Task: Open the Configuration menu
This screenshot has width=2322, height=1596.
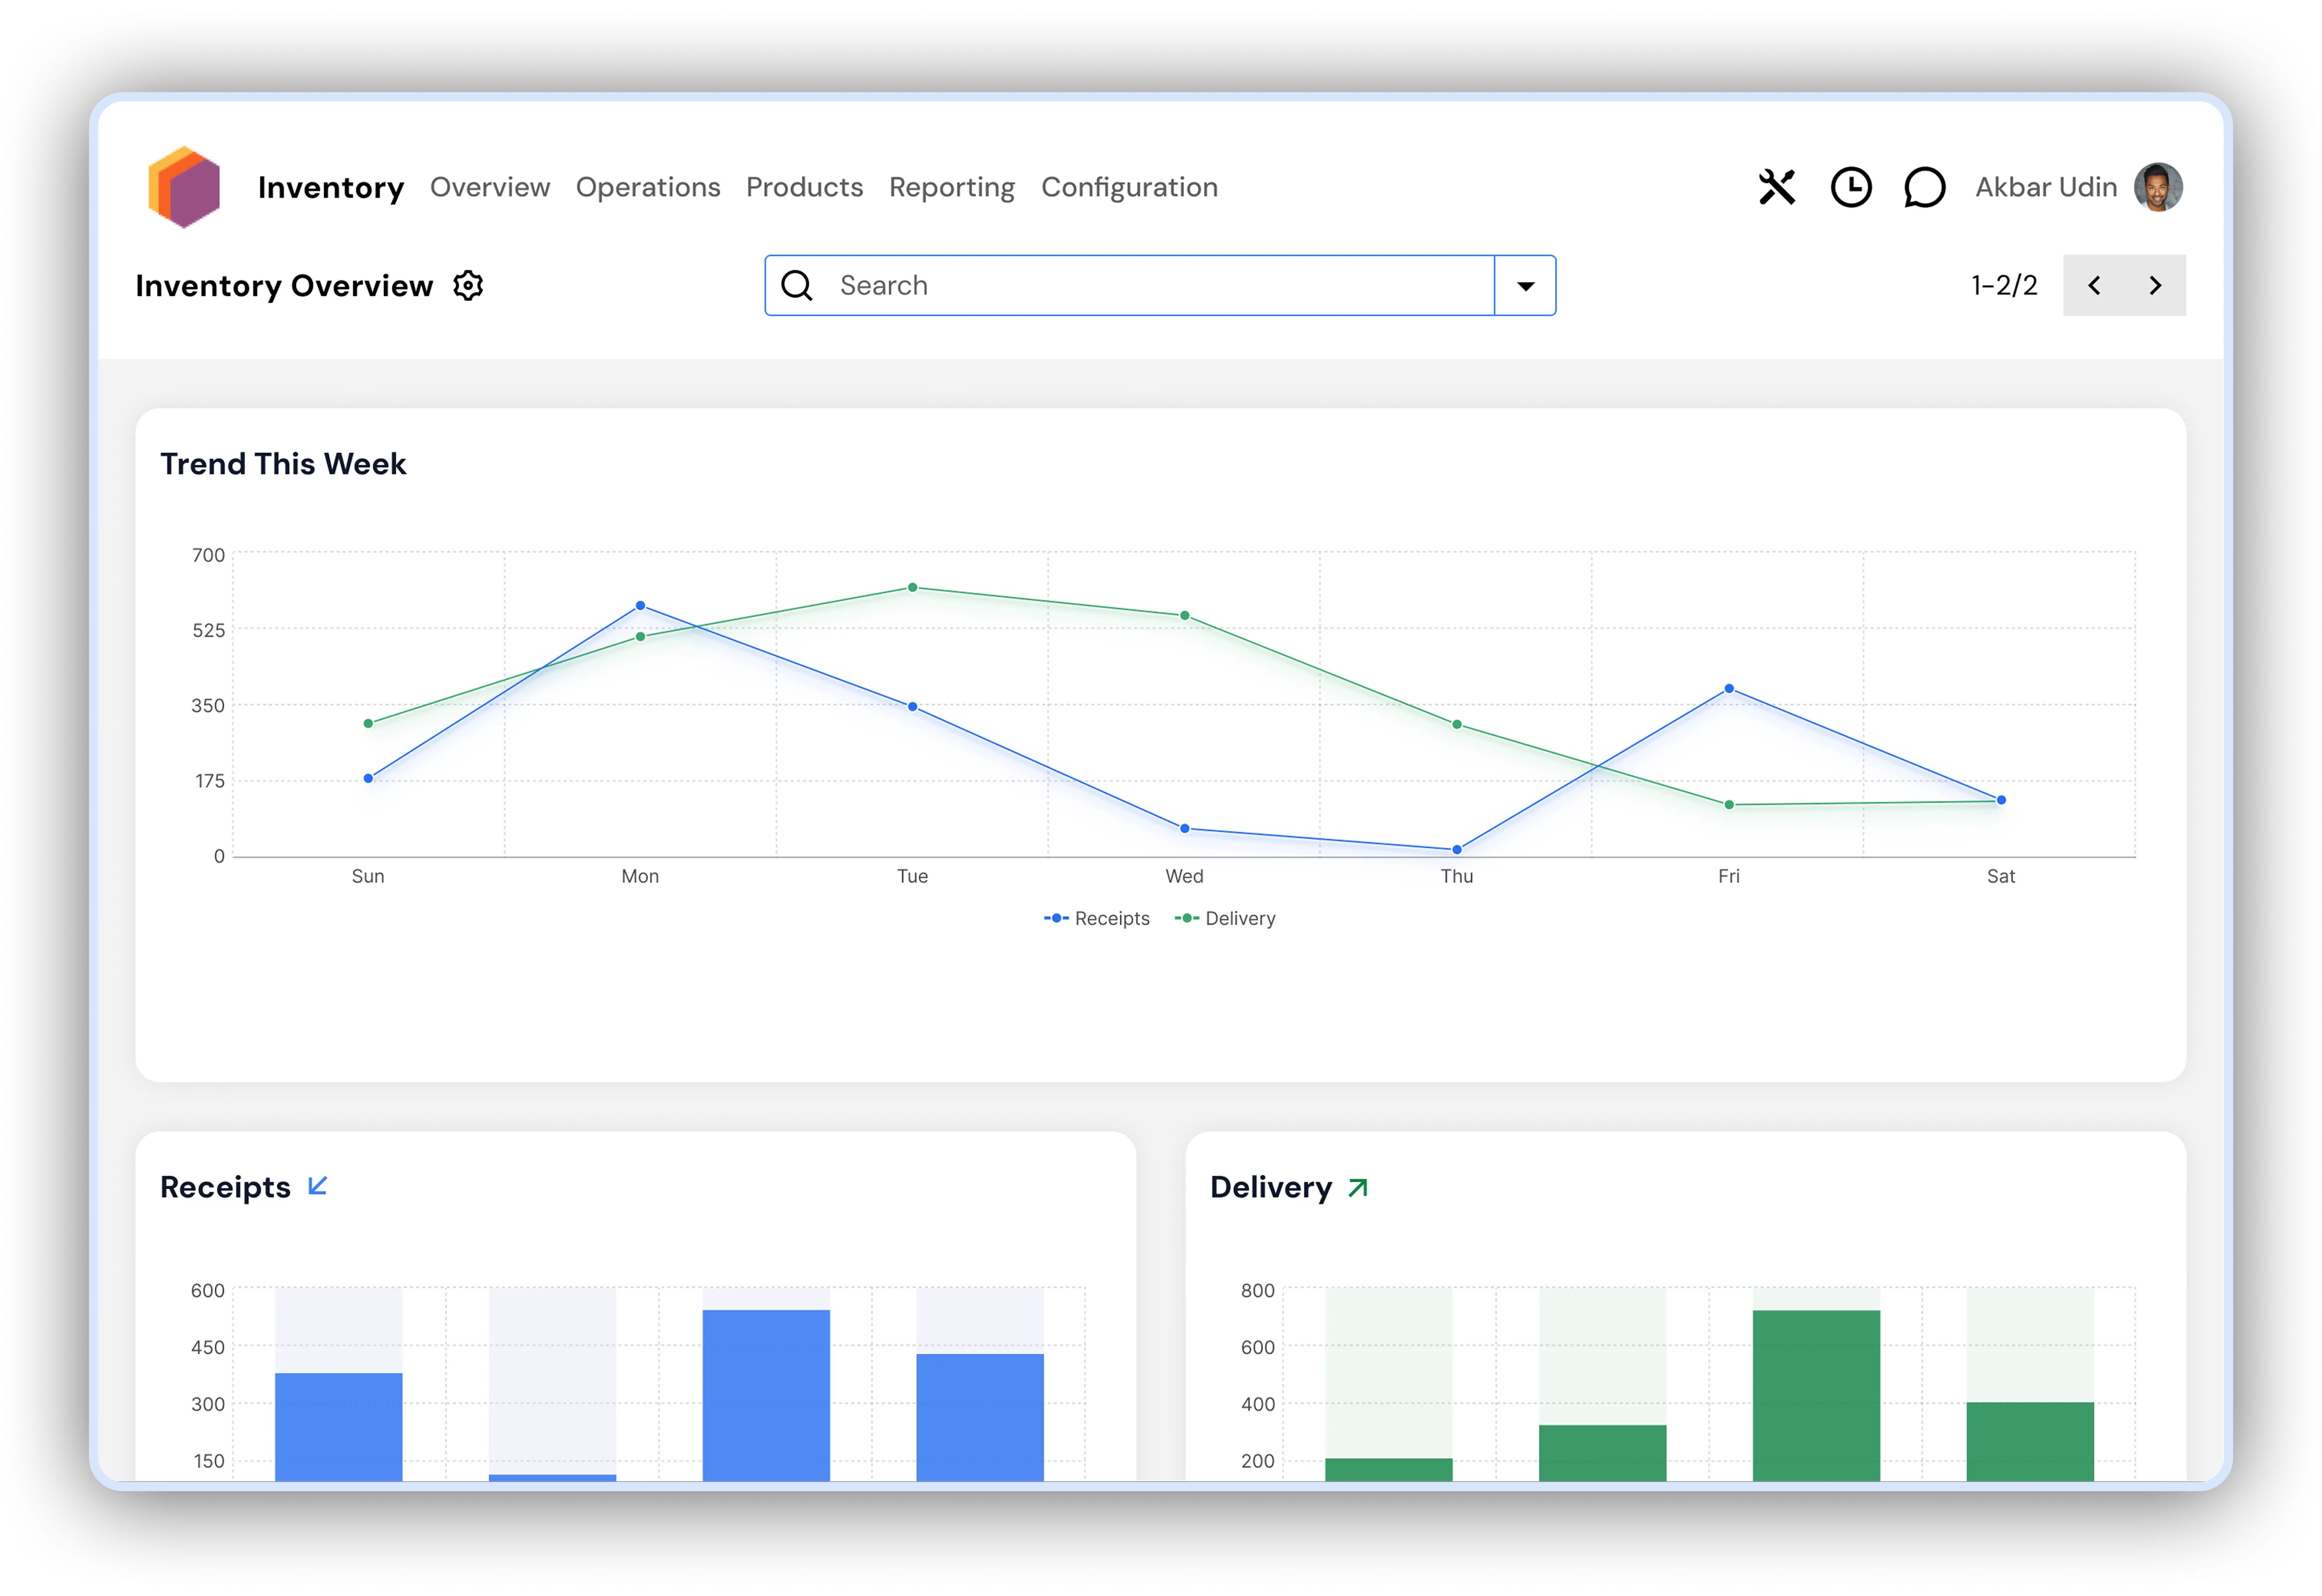Action: [1129, 187]
